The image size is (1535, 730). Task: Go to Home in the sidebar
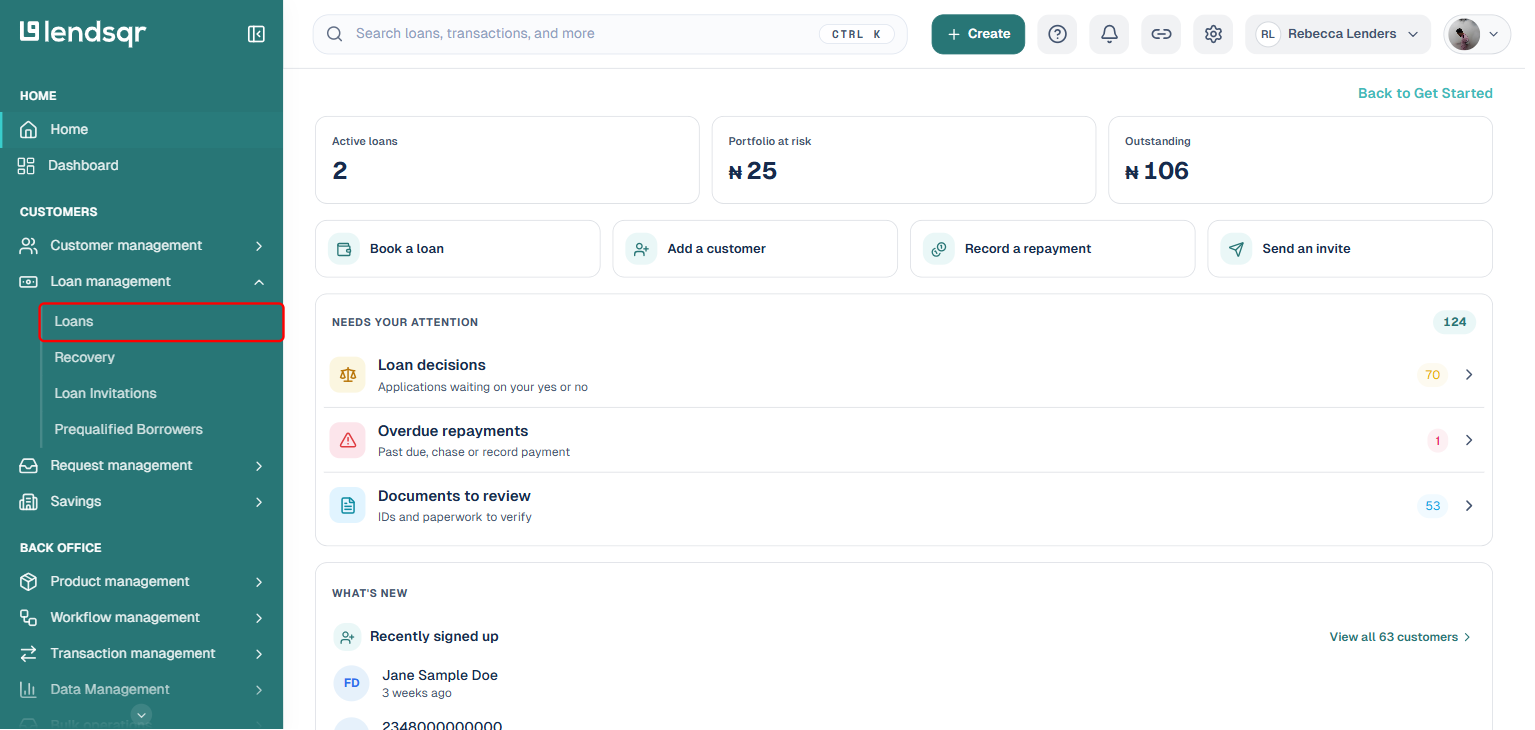click(142, 130)
